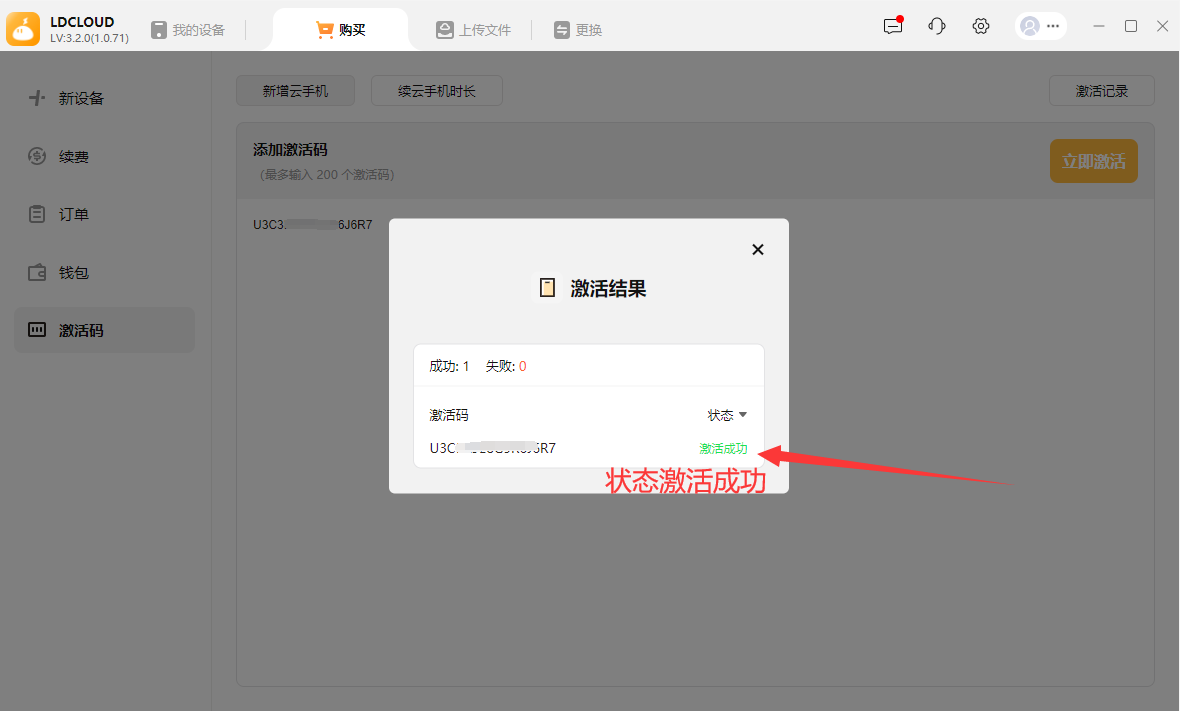Viewport: 1180px width, 711px height.
Task: Open the settings gear icon
Action: 981,27
